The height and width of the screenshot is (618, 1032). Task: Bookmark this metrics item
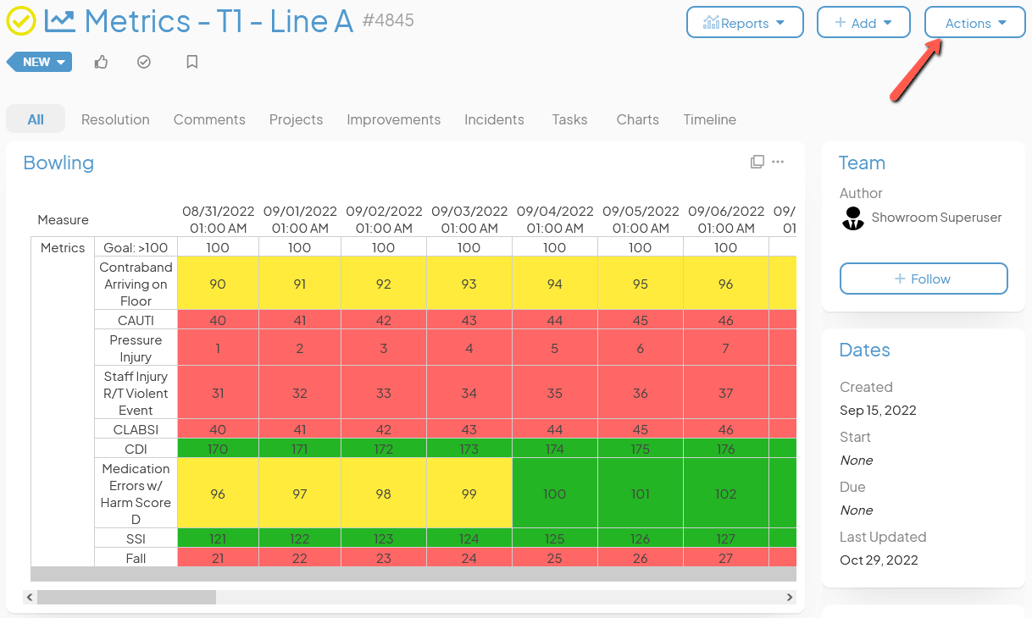pyautogui.click(x=192, y=62)
